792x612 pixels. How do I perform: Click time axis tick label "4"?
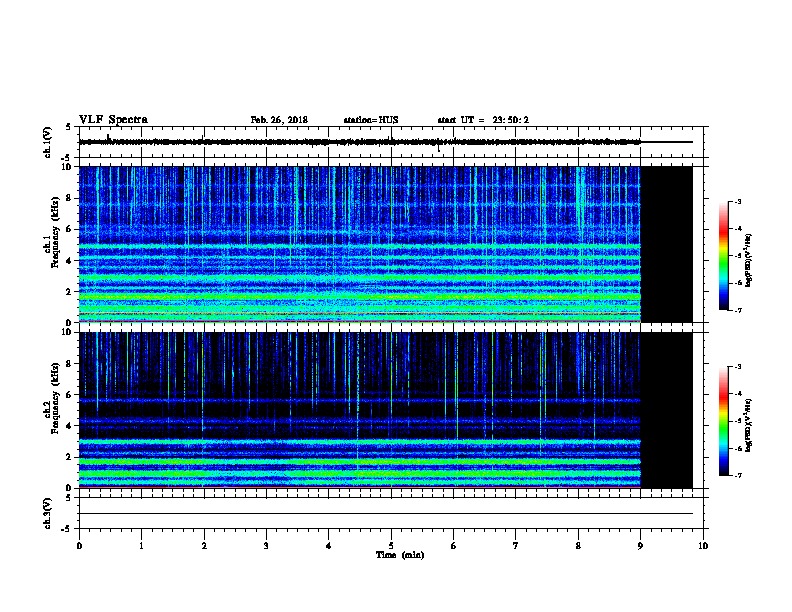(x=329, y=546)
